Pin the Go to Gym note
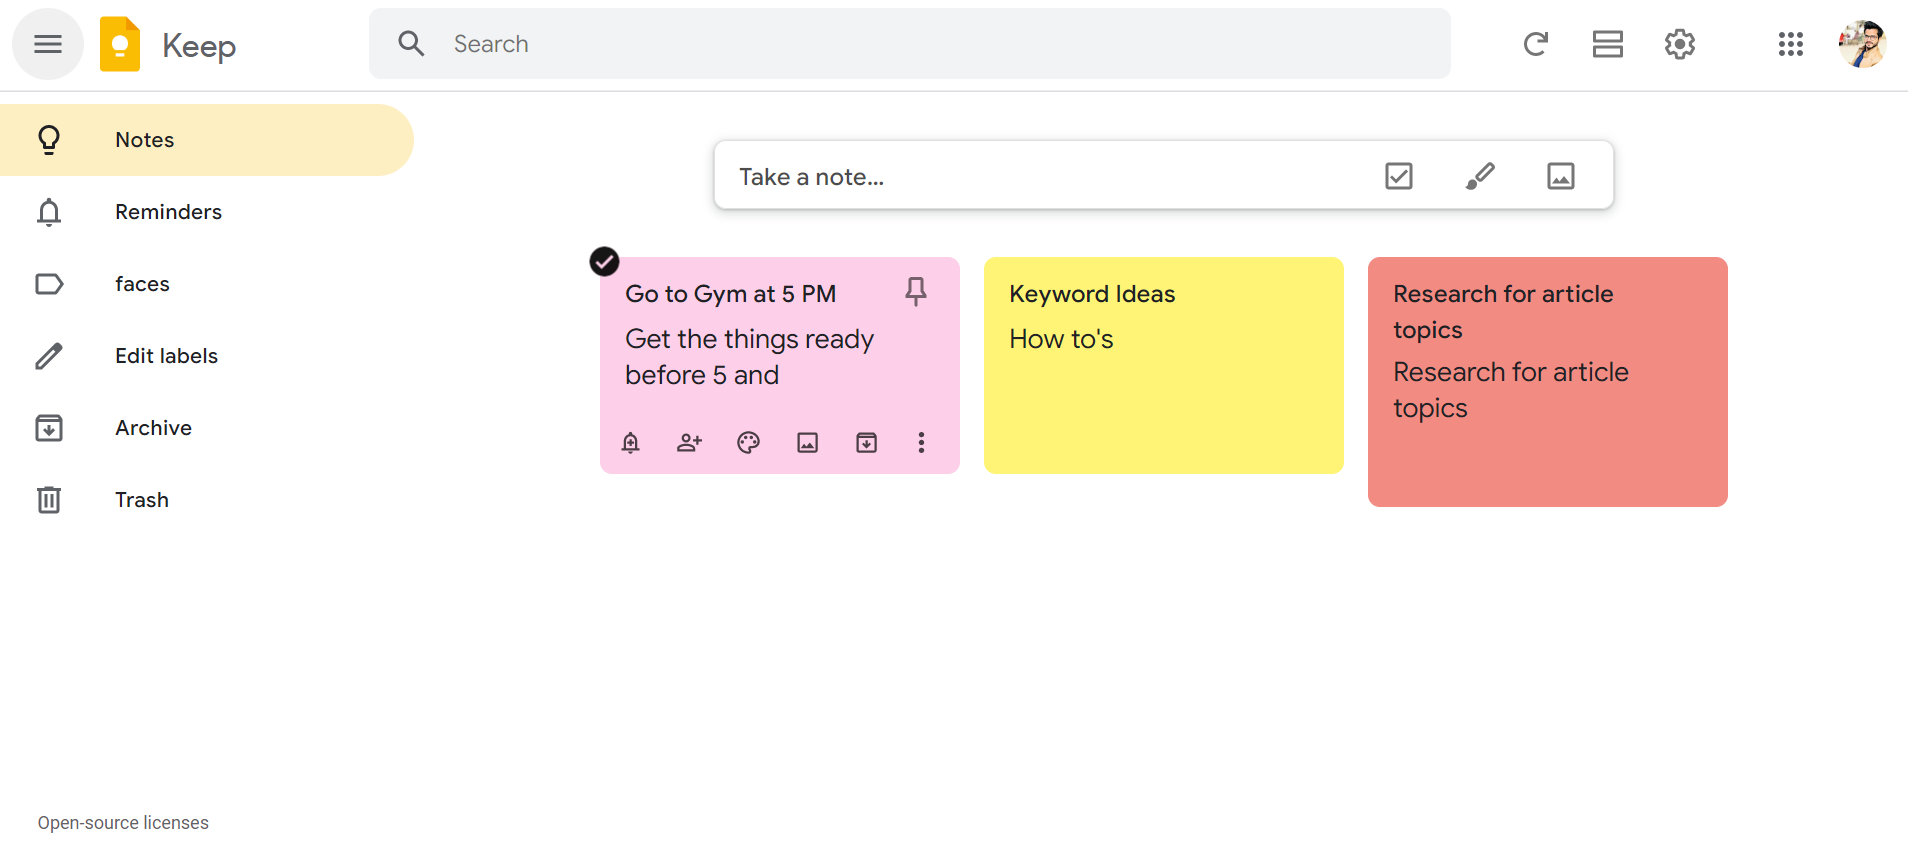 point(915,291)
